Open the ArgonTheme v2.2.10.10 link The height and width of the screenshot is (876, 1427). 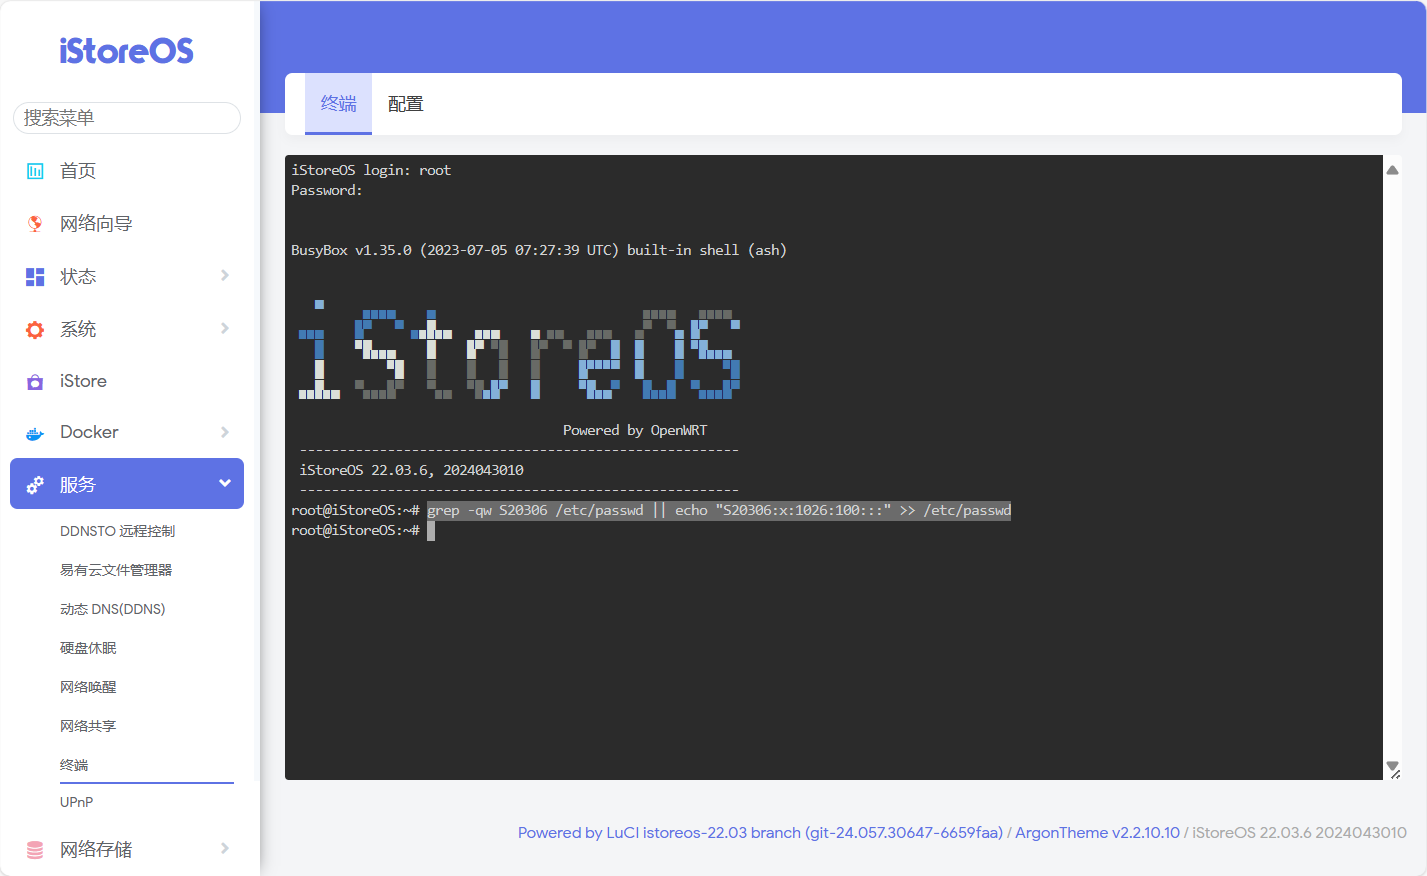coord(1097,833)
